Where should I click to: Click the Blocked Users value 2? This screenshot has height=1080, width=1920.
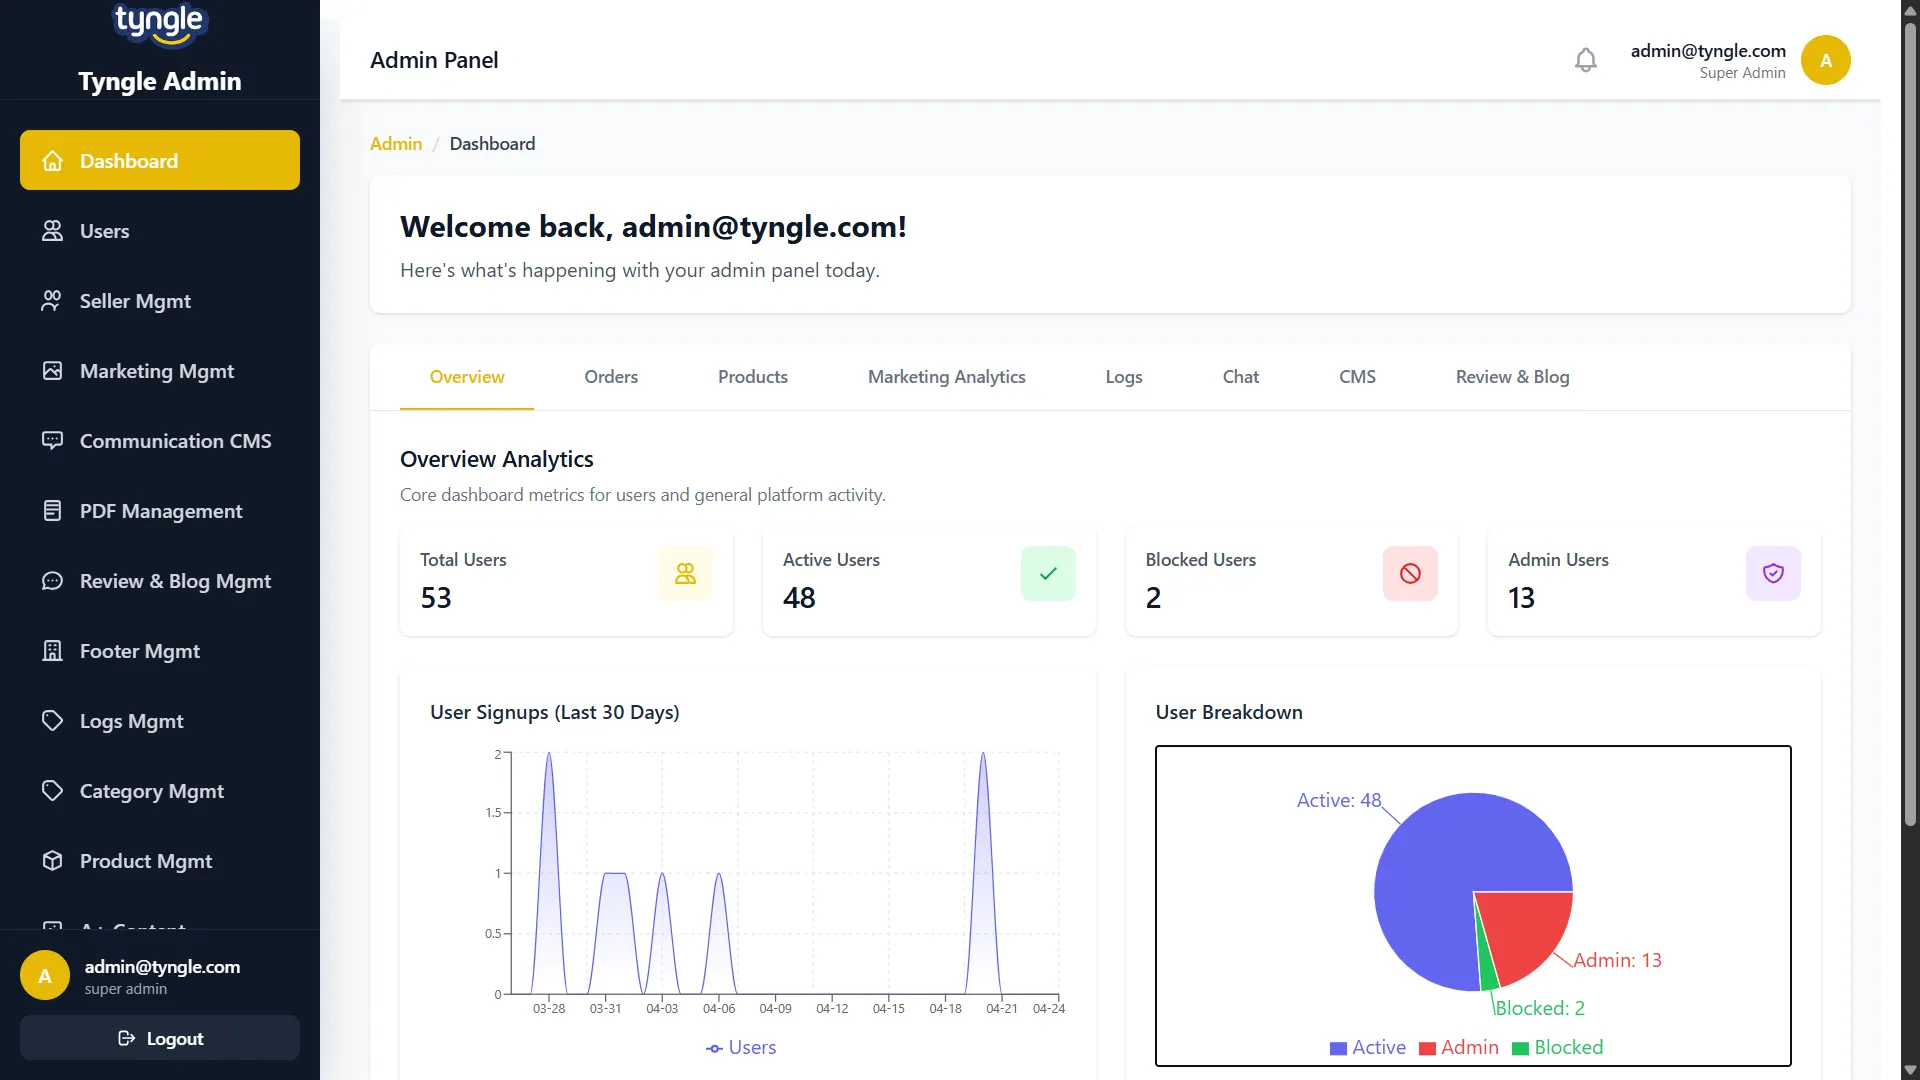point(1153,598)
